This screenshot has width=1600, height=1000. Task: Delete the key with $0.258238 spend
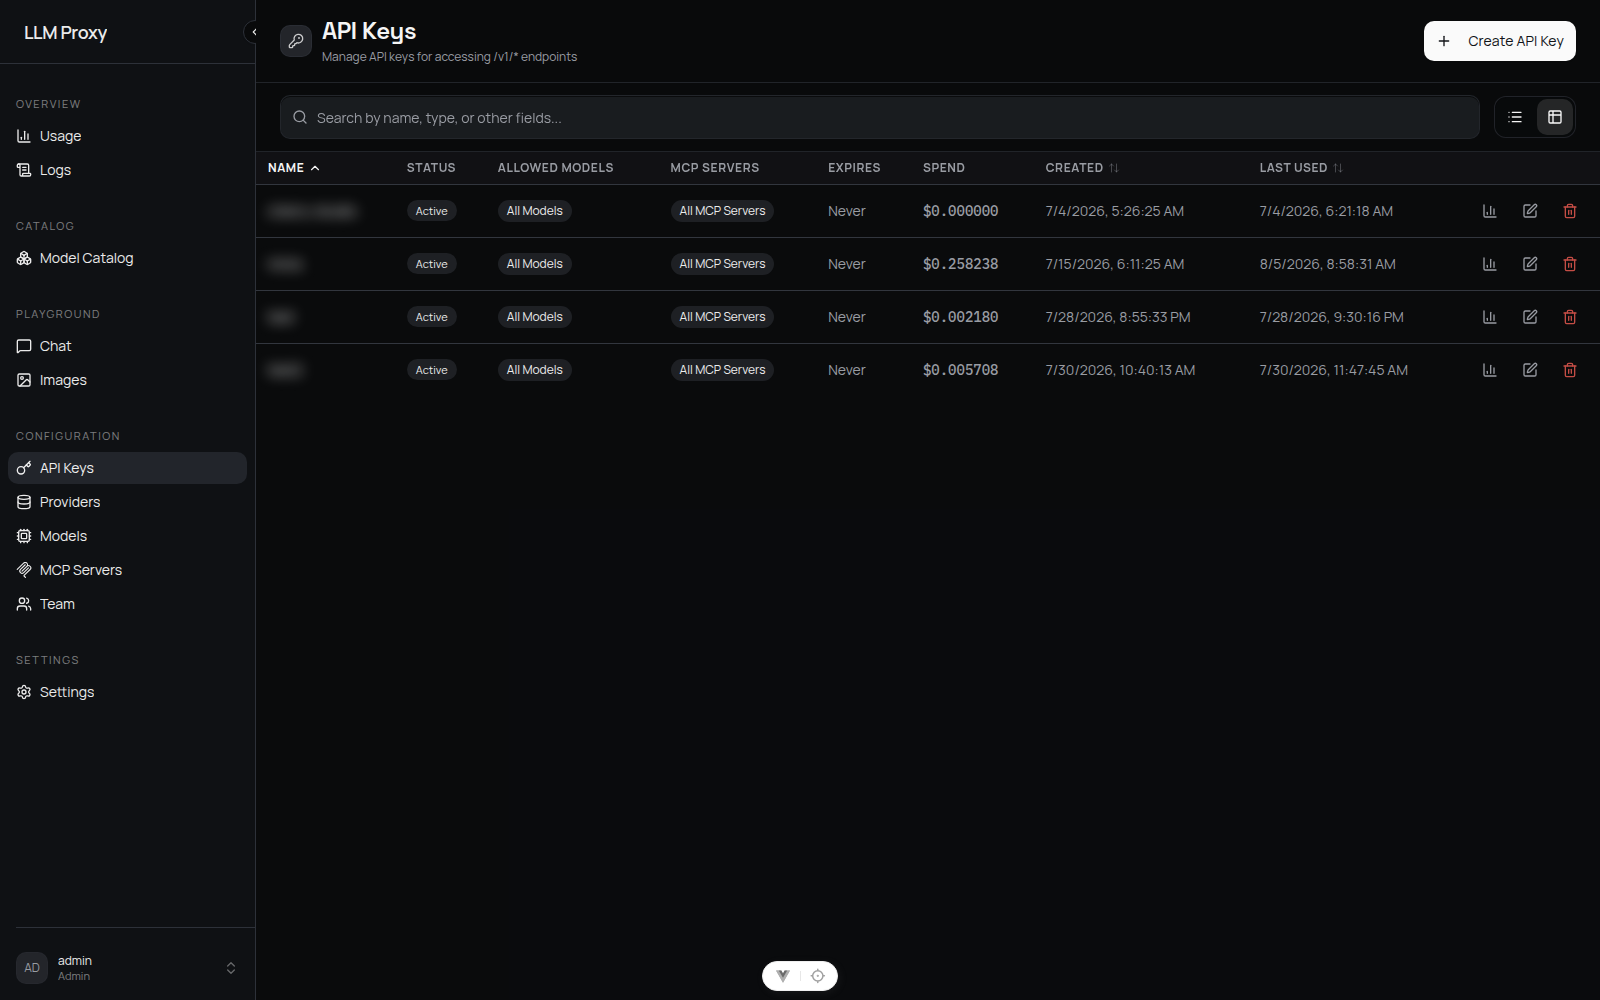pos(1570,264)
